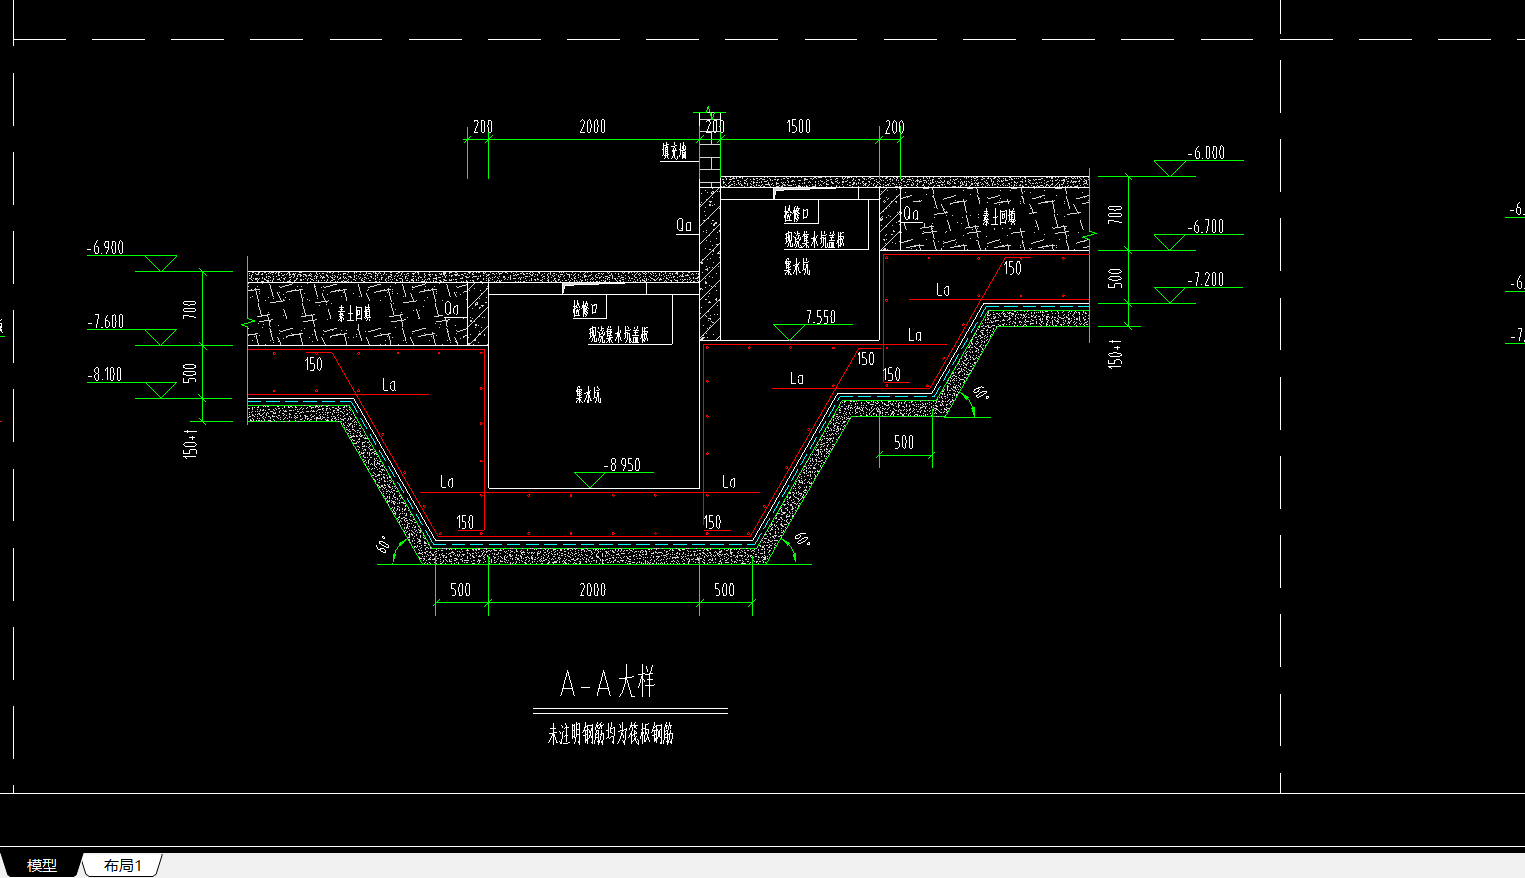Select the -6.700 elevation label
1525x878 pixels.
click(x=1206, y=227)
